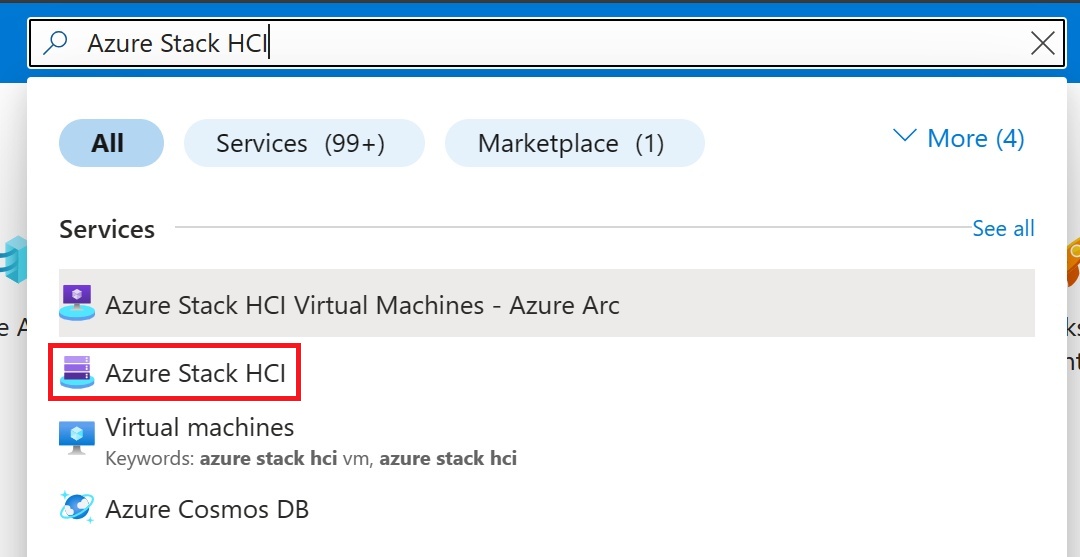The height and width of the screenshot is (557, 1080).
Task: Open the See all services link
Action: 1003,229
